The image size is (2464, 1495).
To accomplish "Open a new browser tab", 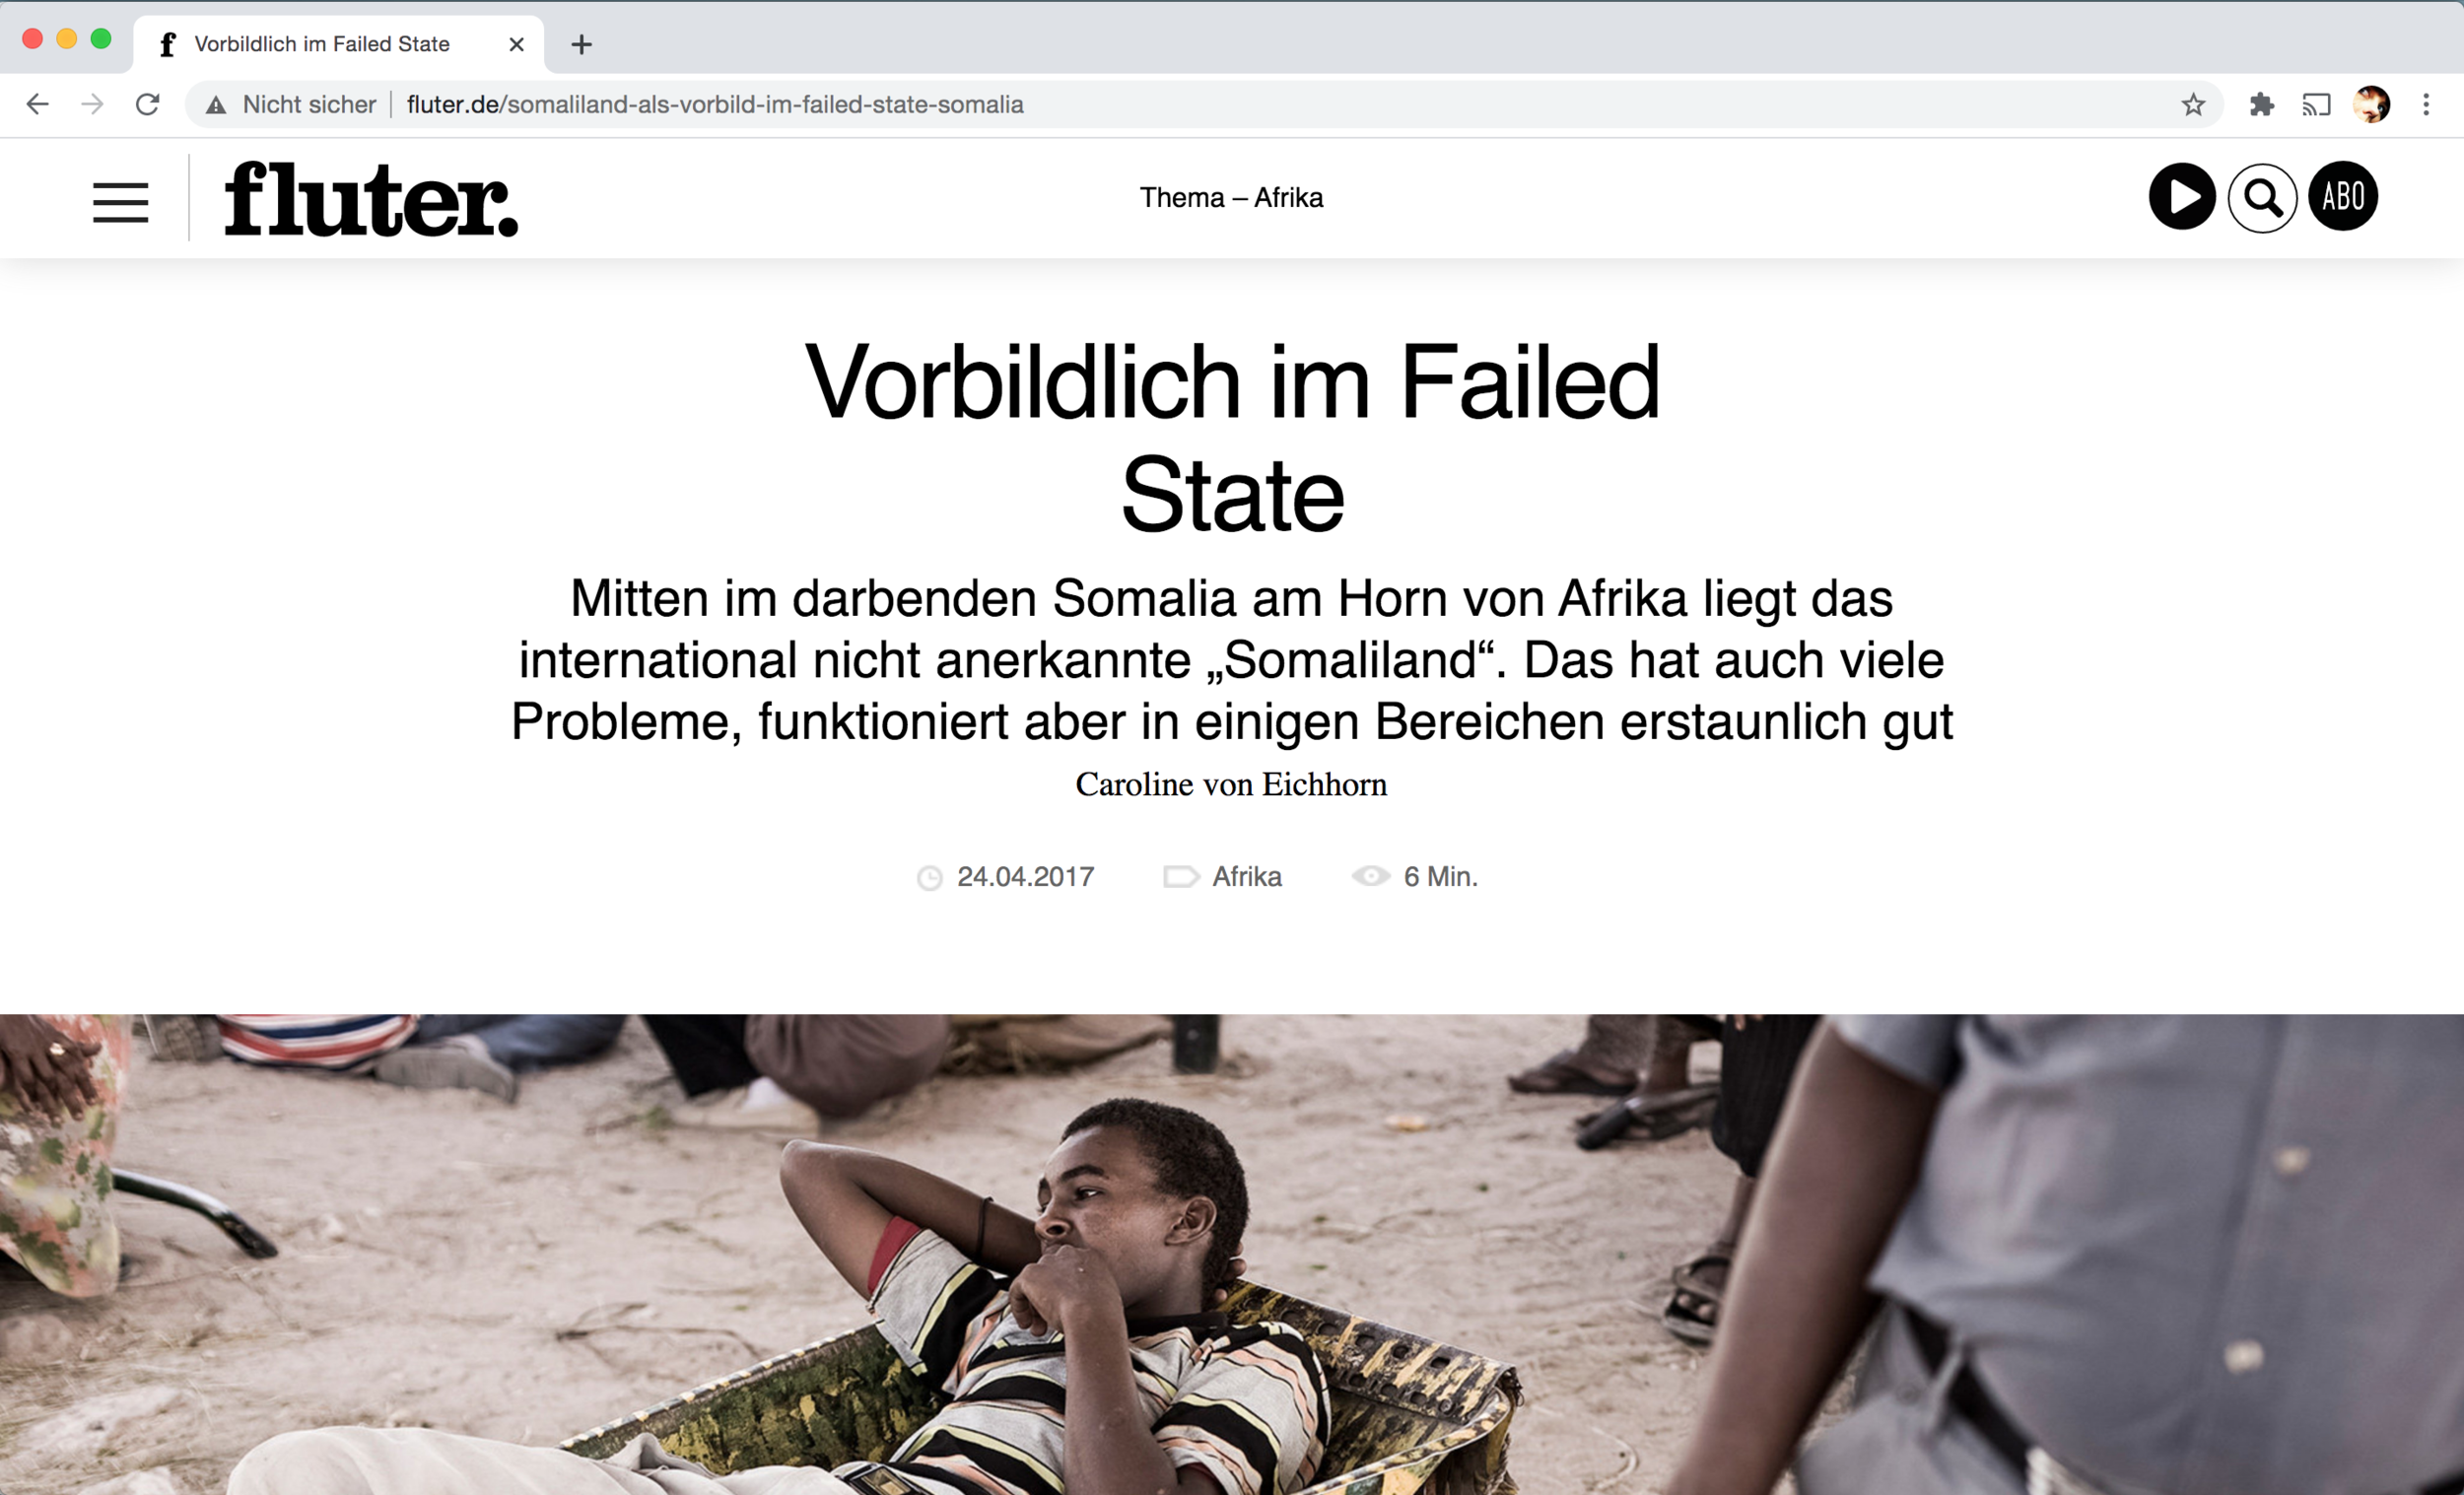I will point(581,44).
